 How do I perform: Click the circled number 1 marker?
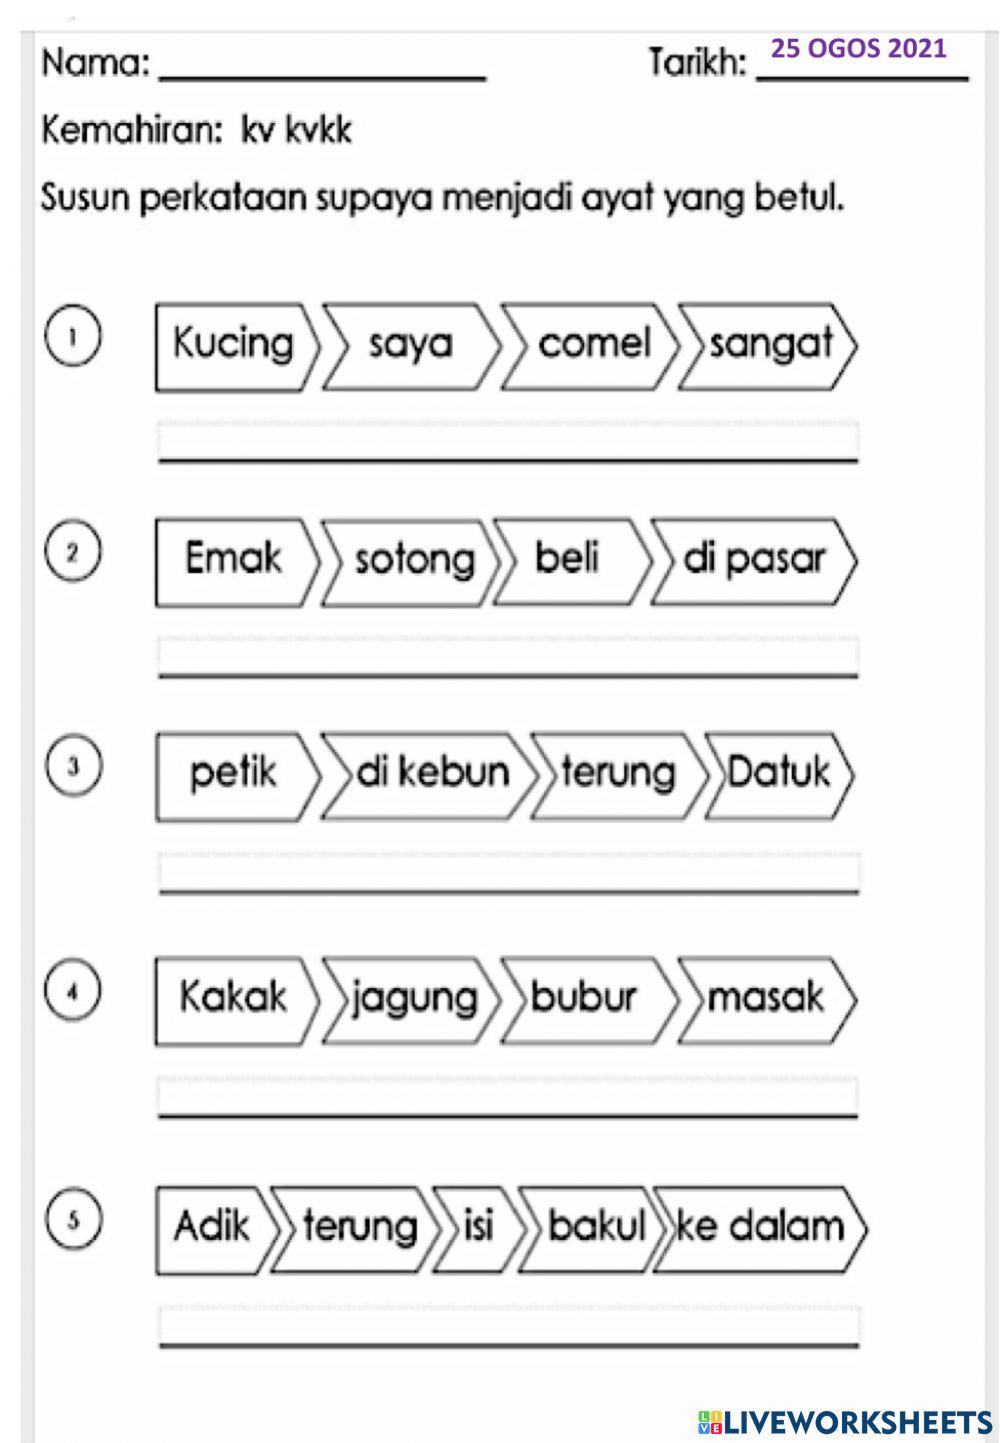pyautogui.click(x=72, y=338)
